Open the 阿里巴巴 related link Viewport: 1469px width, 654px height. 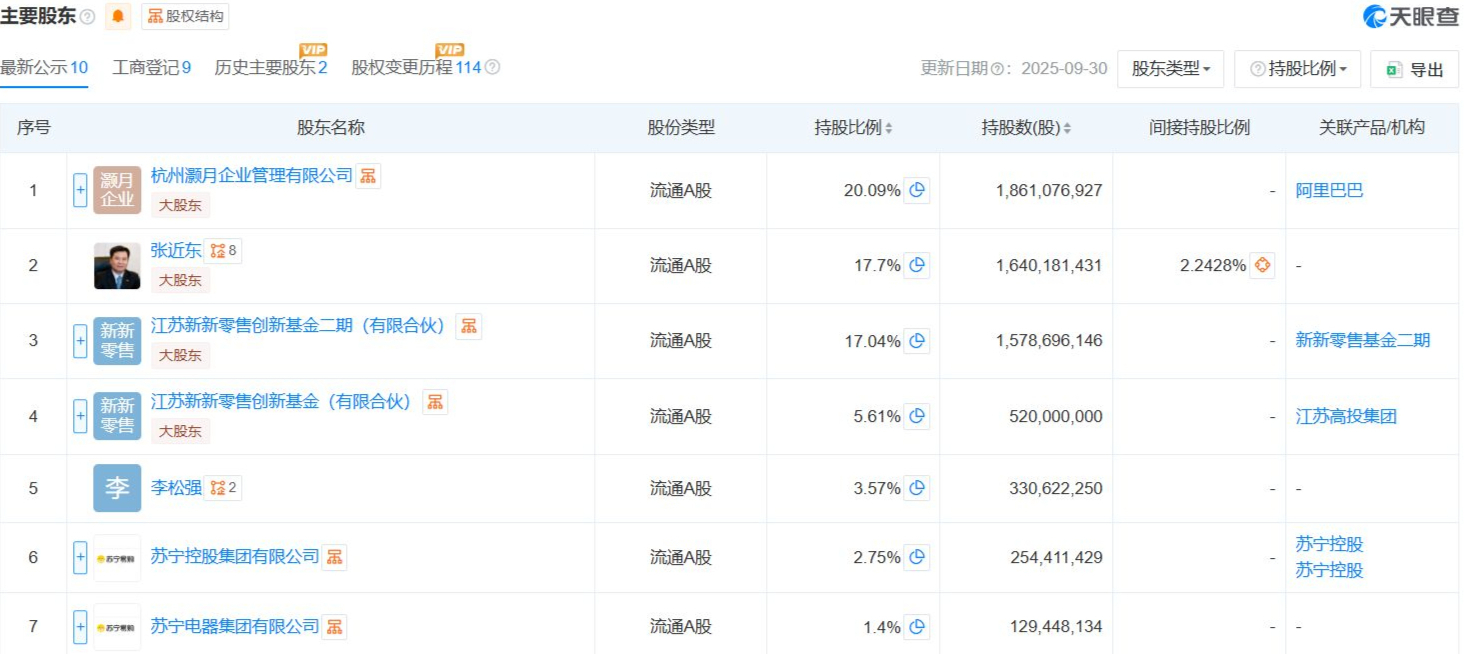click(x=1329, y=190)
